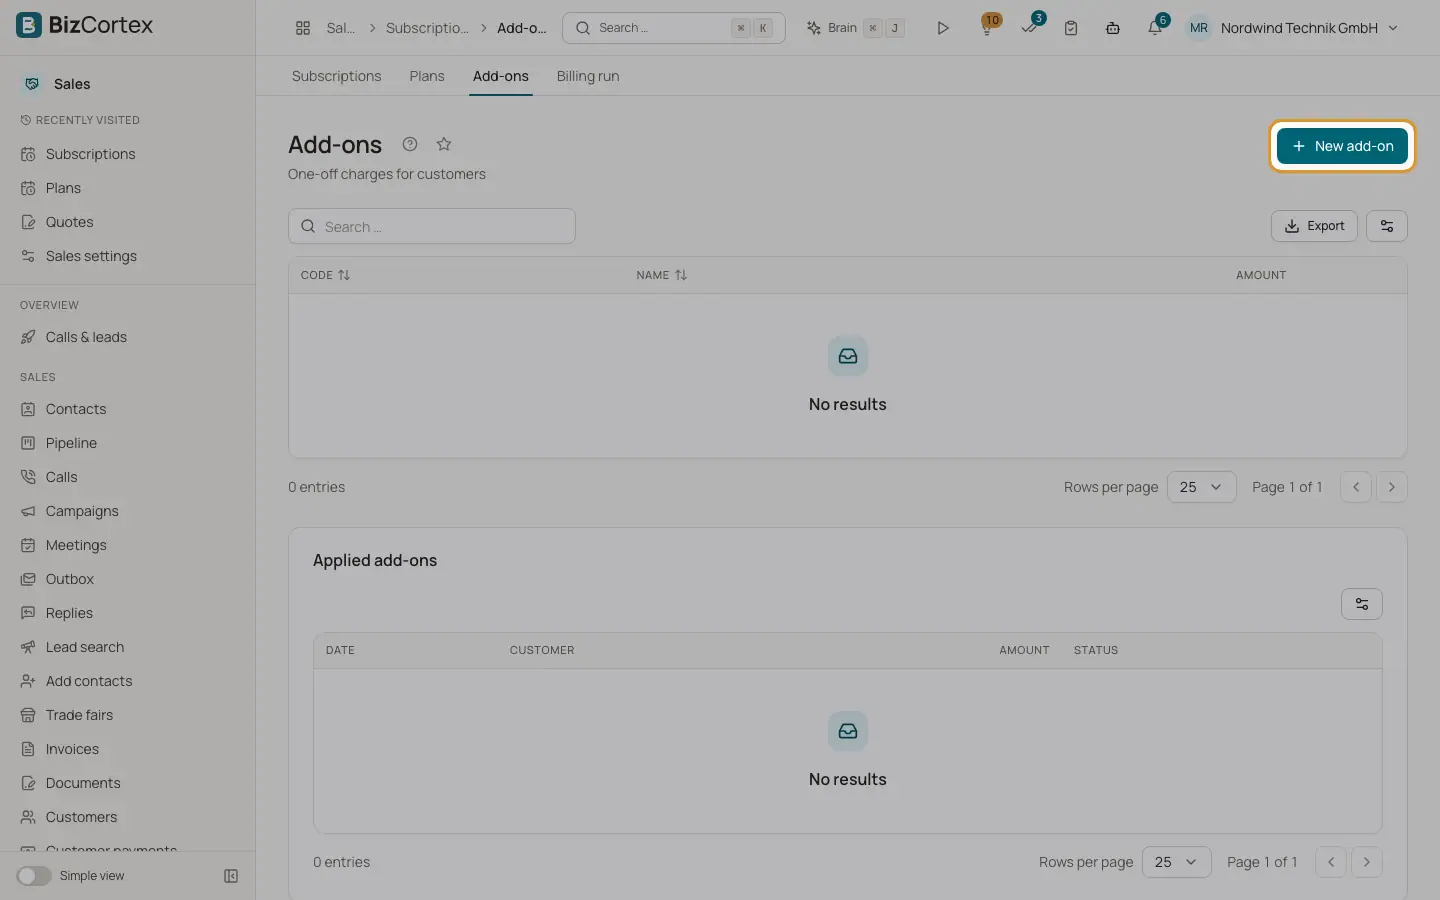This screenshot has height=900, width=1440.
Task: Open Rows per page dropdown for add-ons table
Action: [x=1201, y=487]
